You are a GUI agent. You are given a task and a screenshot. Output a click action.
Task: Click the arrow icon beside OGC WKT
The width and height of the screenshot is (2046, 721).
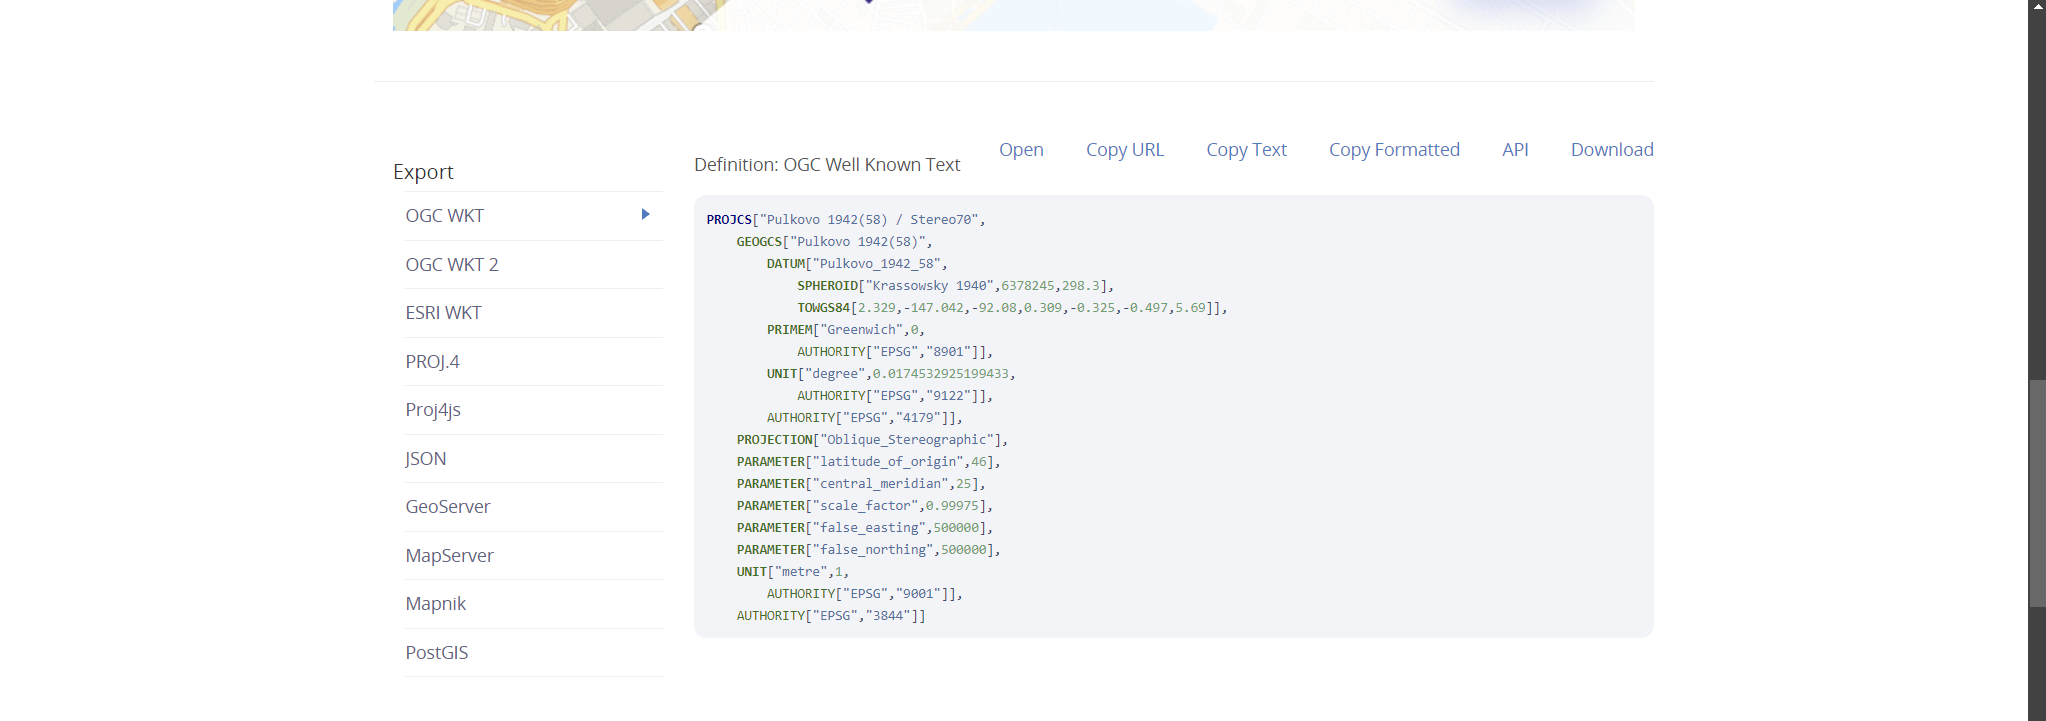645,215
